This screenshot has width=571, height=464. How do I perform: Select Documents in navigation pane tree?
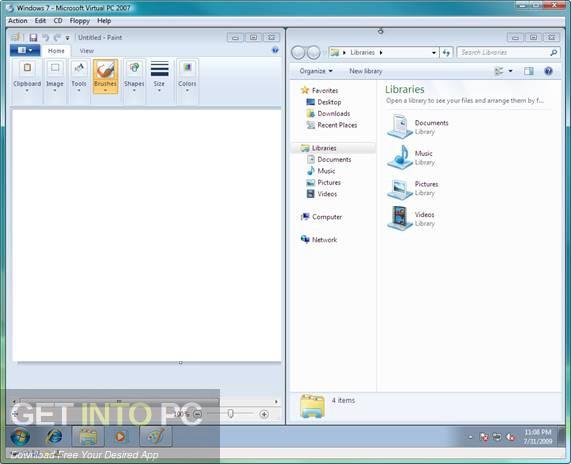pyautogui.click(x=329, y=159)
